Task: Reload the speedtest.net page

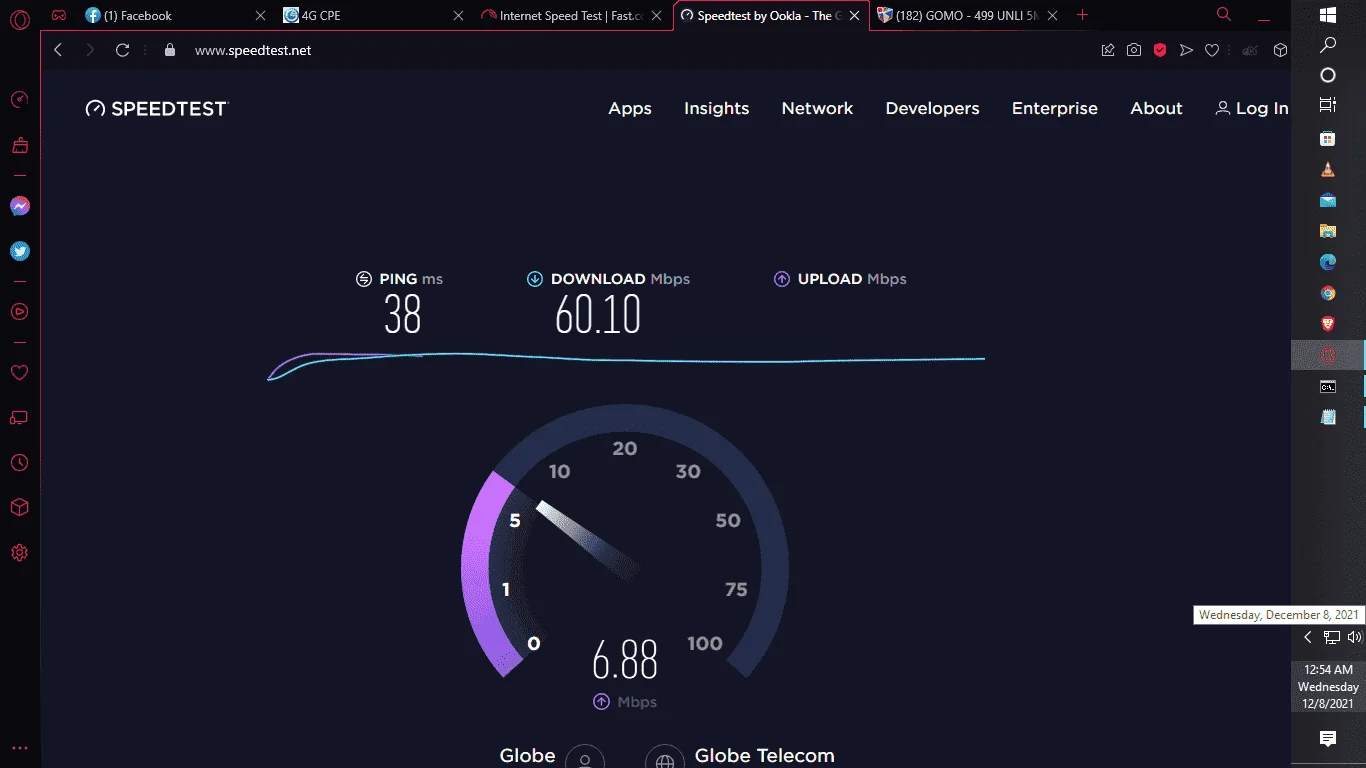Action: [123, 50]
